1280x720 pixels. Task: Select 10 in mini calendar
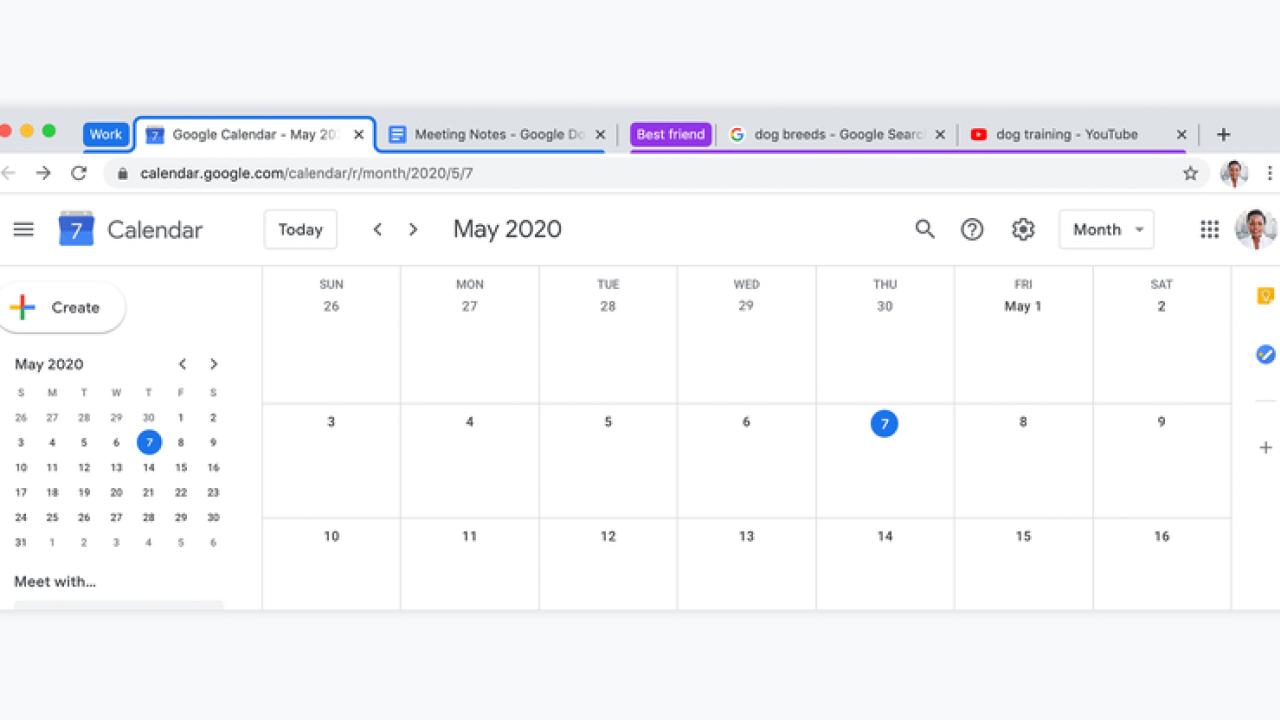[x=21, y=467]
